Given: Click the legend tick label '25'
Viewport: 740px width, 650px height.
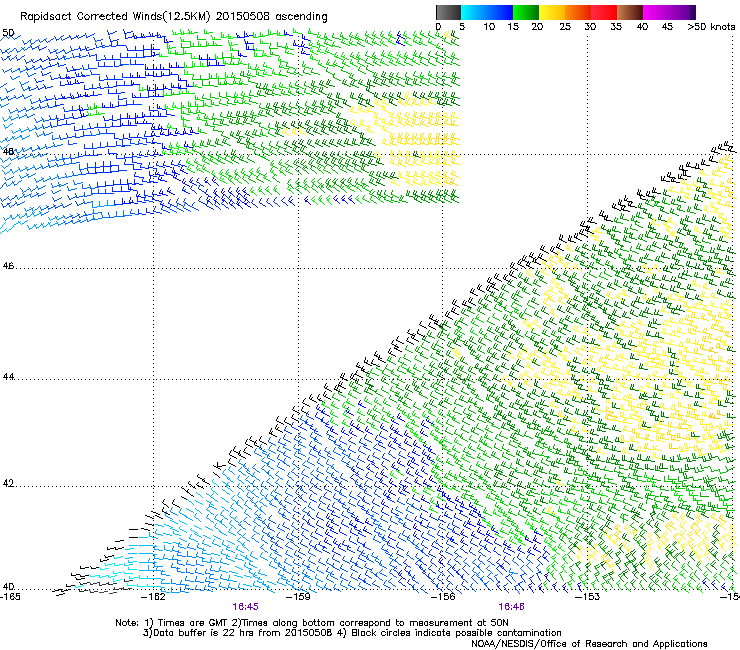Looking at the screenshot, I should [565, 27].
